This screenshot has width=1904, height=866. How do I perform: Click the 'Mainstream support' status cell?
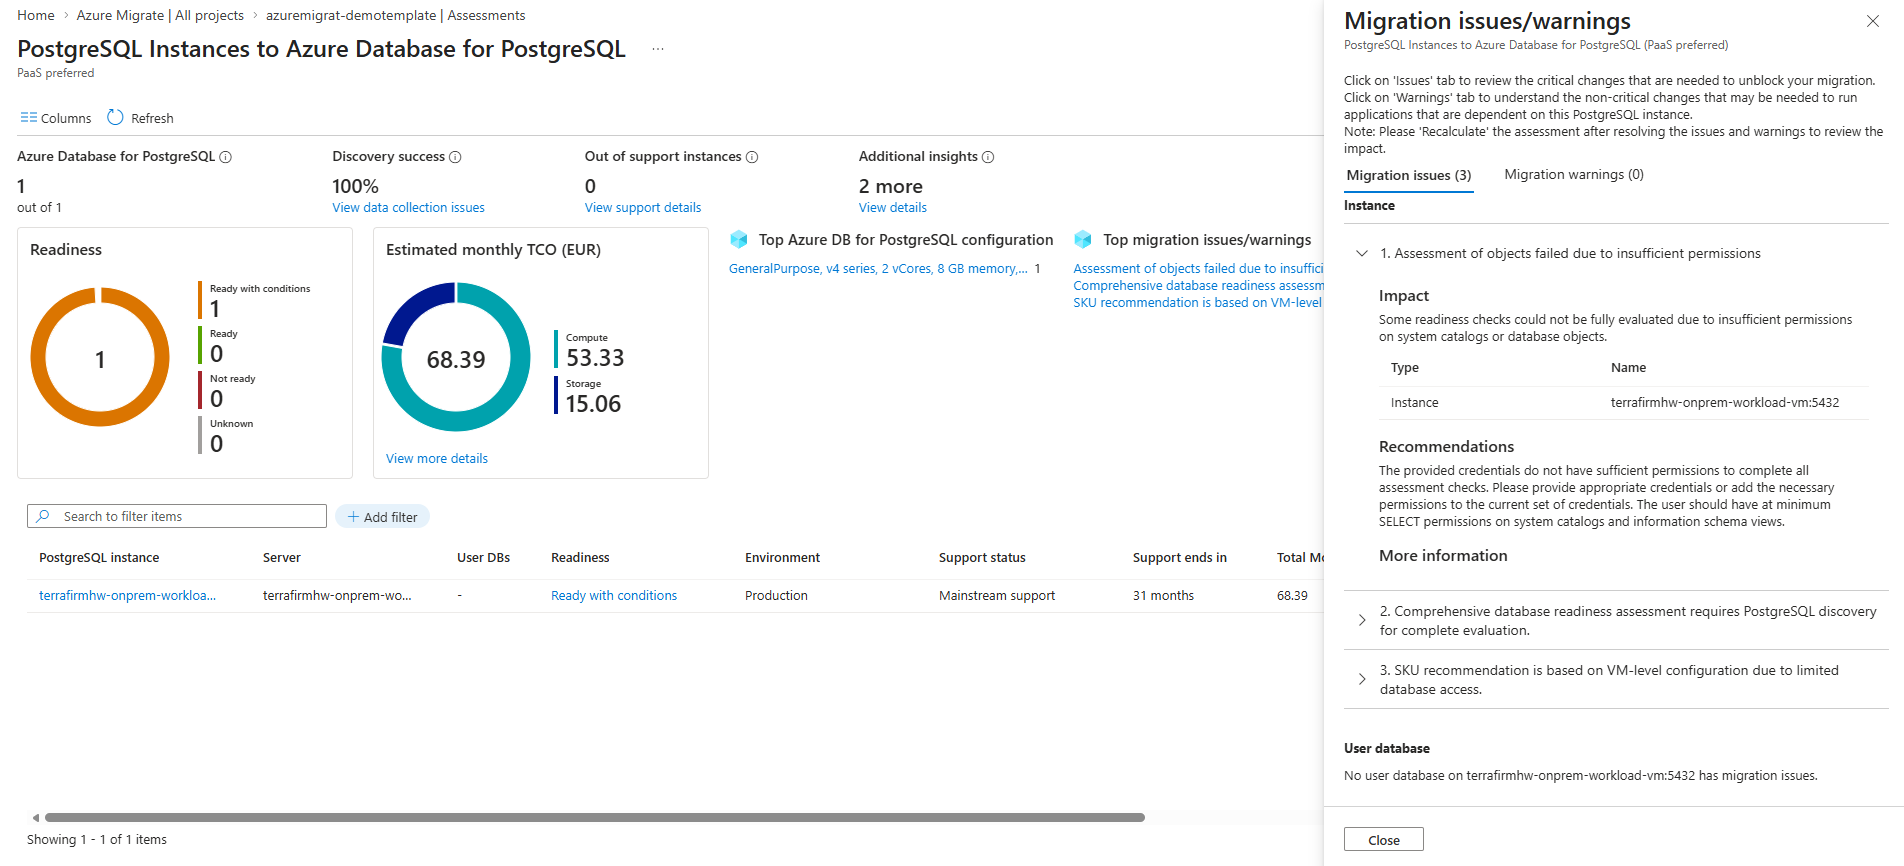pyautogui.click(x=997, y=596)
